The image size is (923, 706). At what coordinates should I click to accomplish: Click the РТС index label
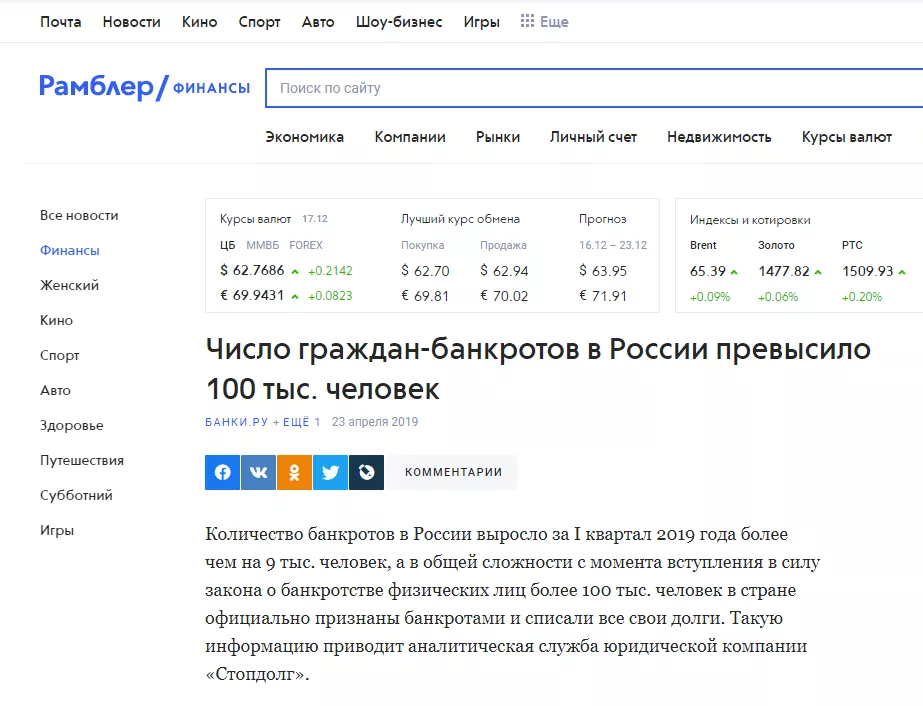[852, 245]
